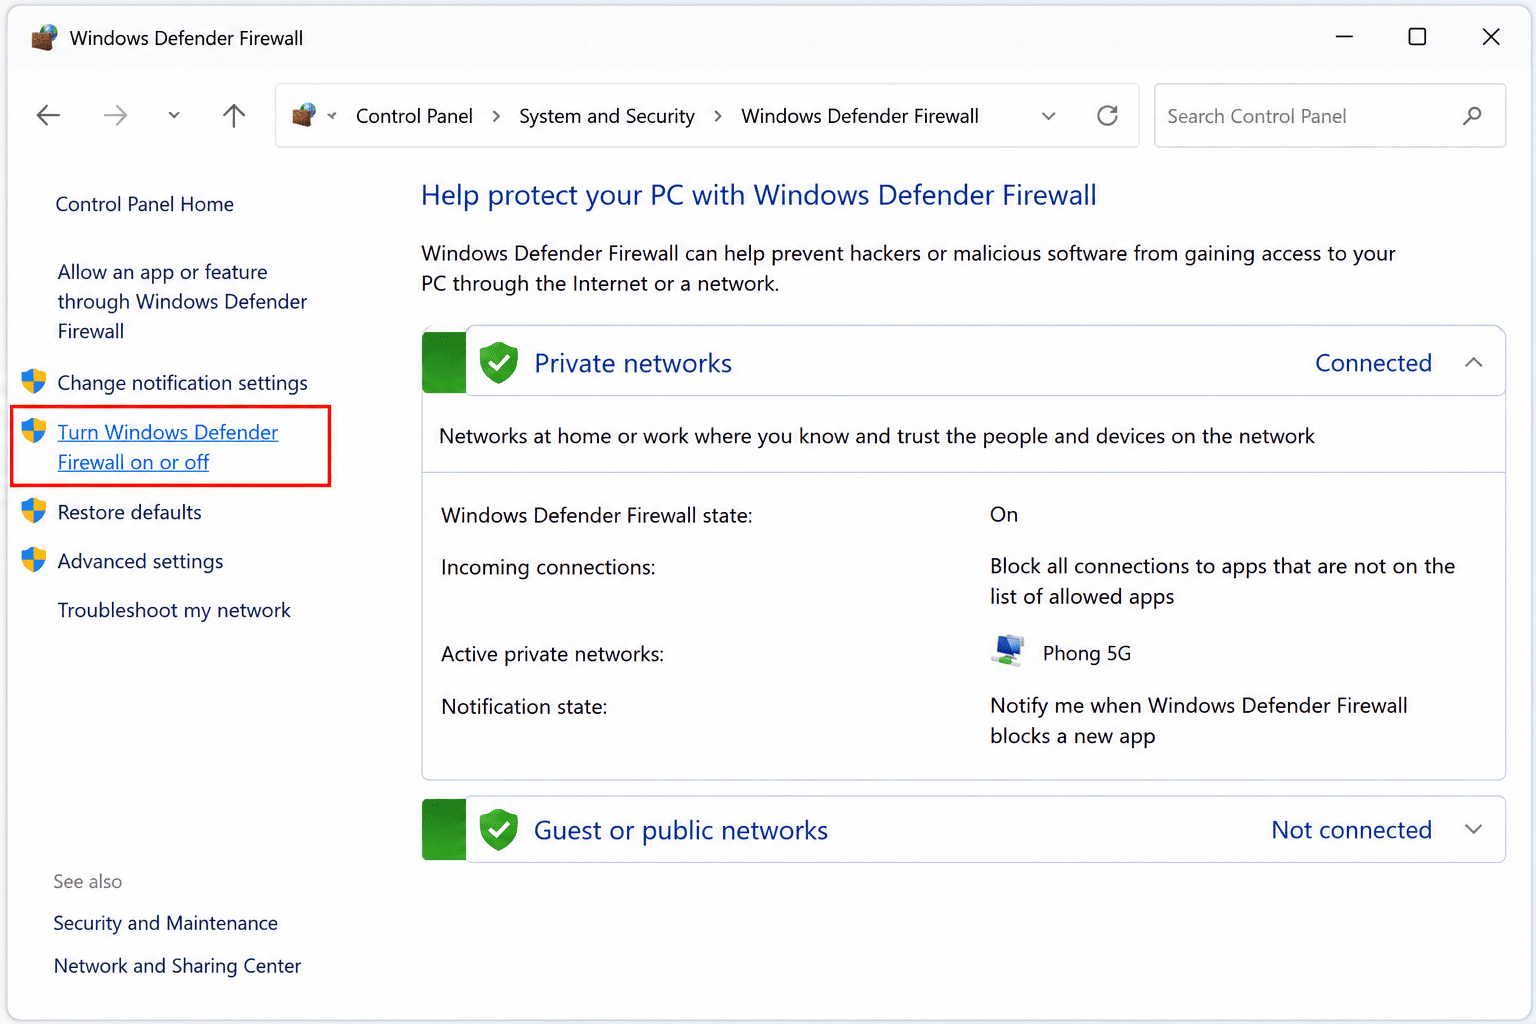Select Windows Defender Firewall breadcrumb

coord(860,116)
